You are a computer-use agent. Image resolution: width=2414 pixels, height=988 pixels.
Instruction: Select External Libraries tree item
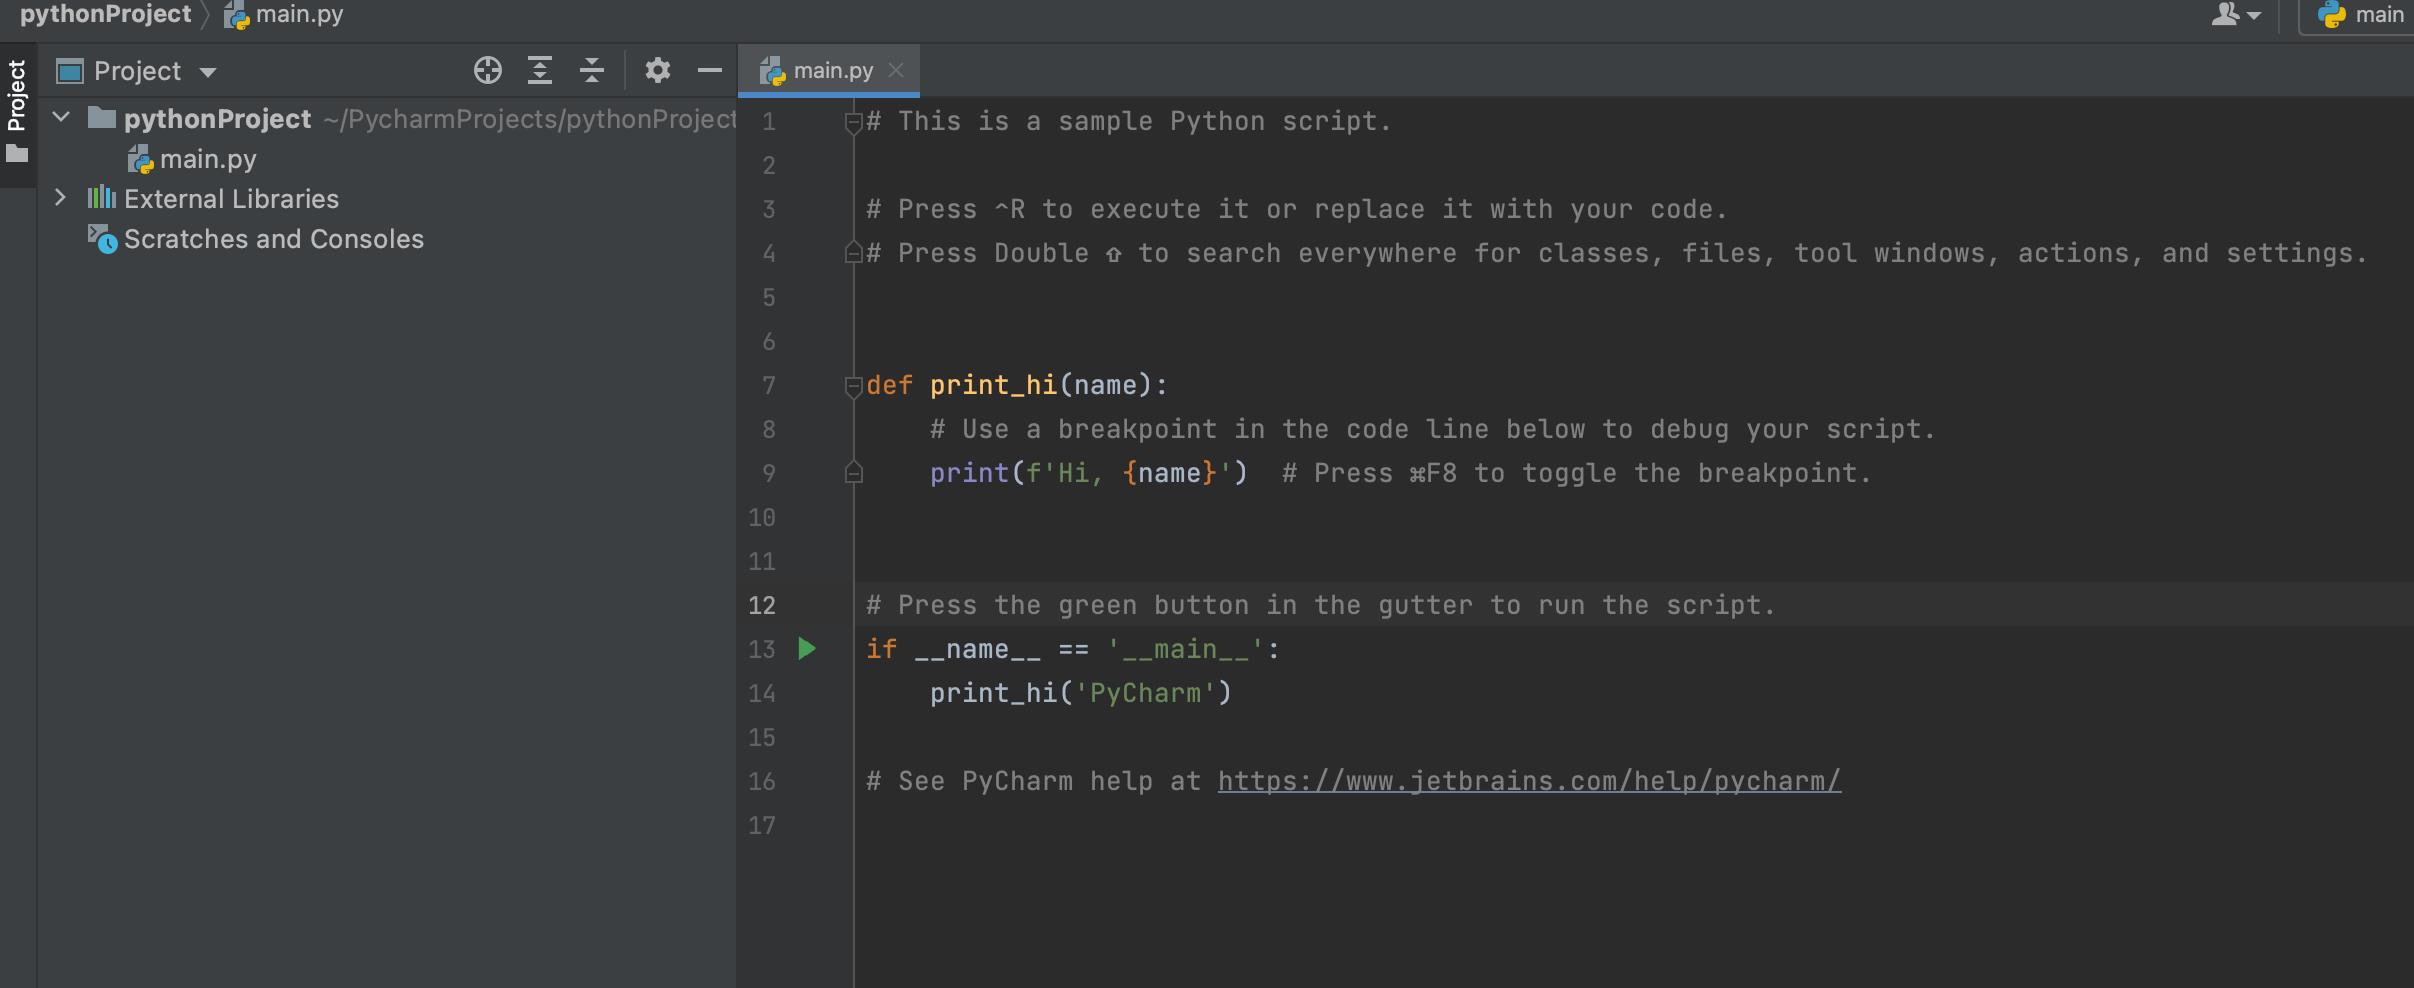tap(214, 199)
